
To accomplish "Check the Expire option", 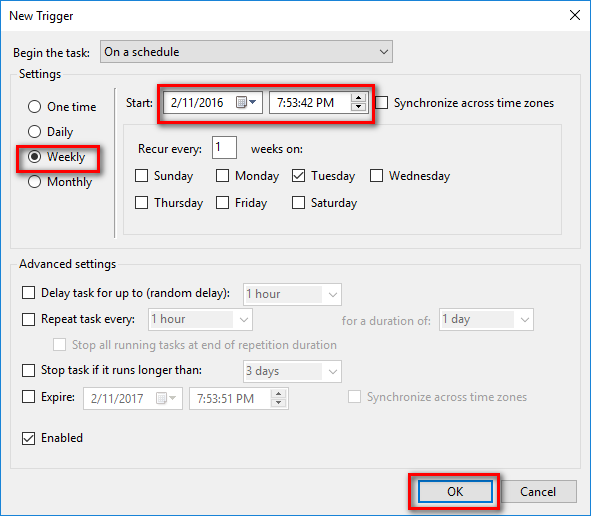I will tap(28, 397).
